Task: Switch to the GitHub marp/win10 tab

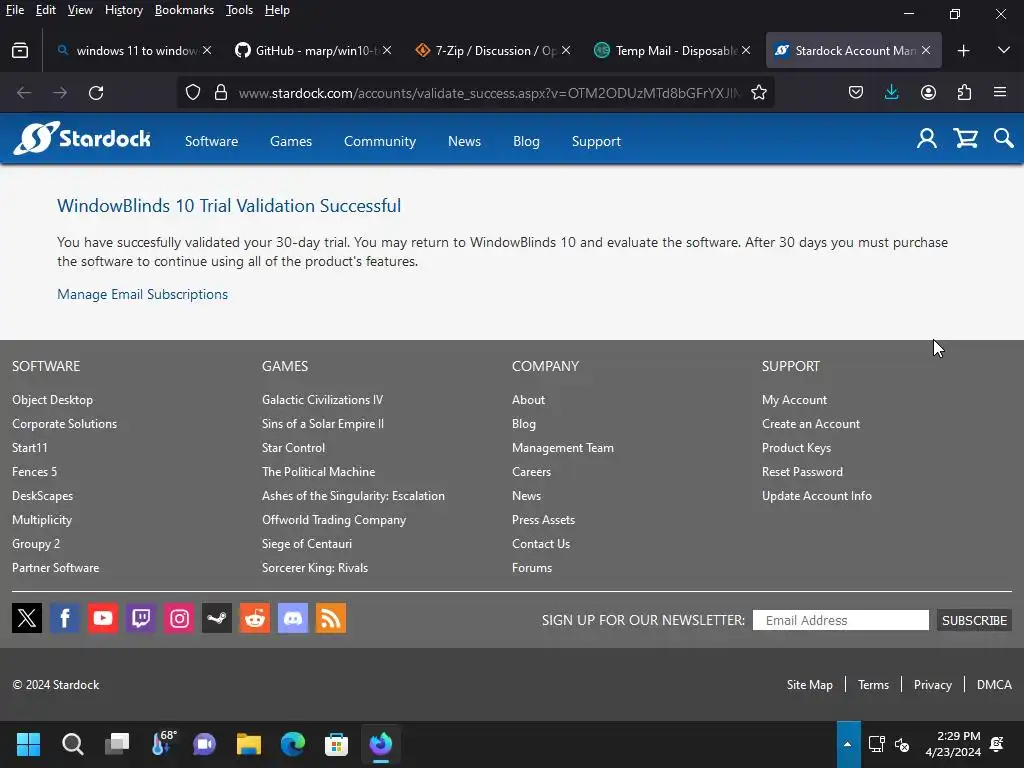Action: pos(313,50)
